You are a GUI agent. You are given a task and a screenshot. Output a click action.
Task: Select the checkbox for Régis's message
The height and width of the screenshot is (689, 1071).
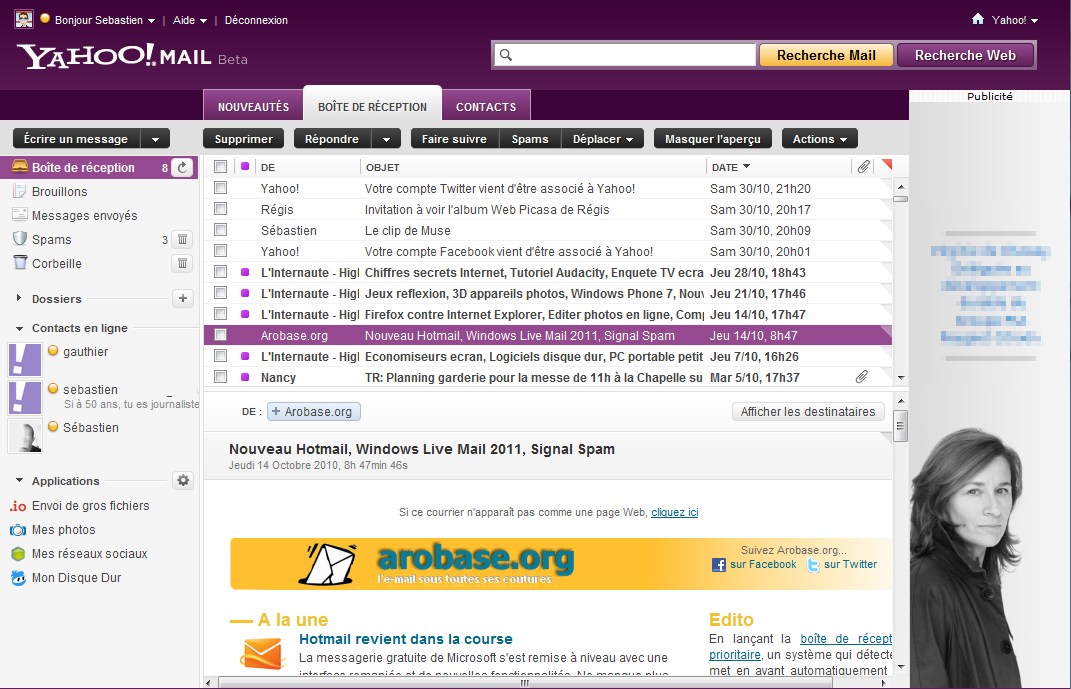click(x=221, y=208)
